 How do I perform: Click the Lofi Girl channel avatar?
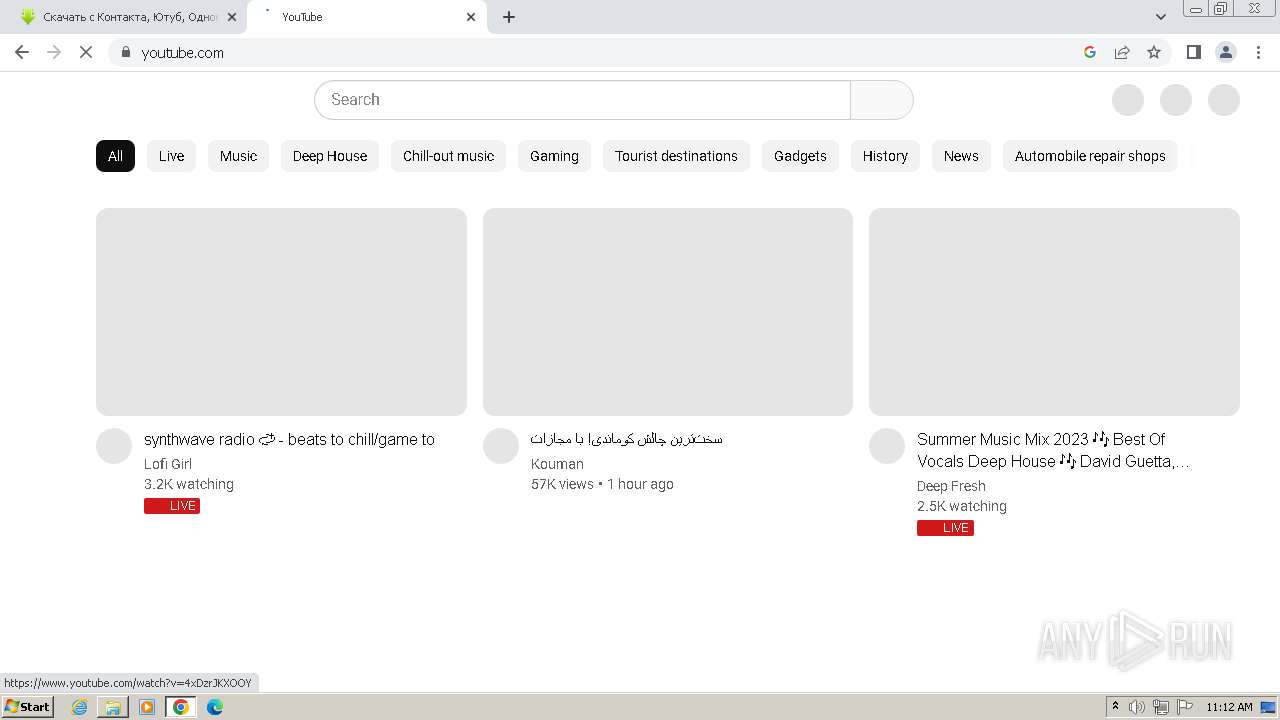114,446
